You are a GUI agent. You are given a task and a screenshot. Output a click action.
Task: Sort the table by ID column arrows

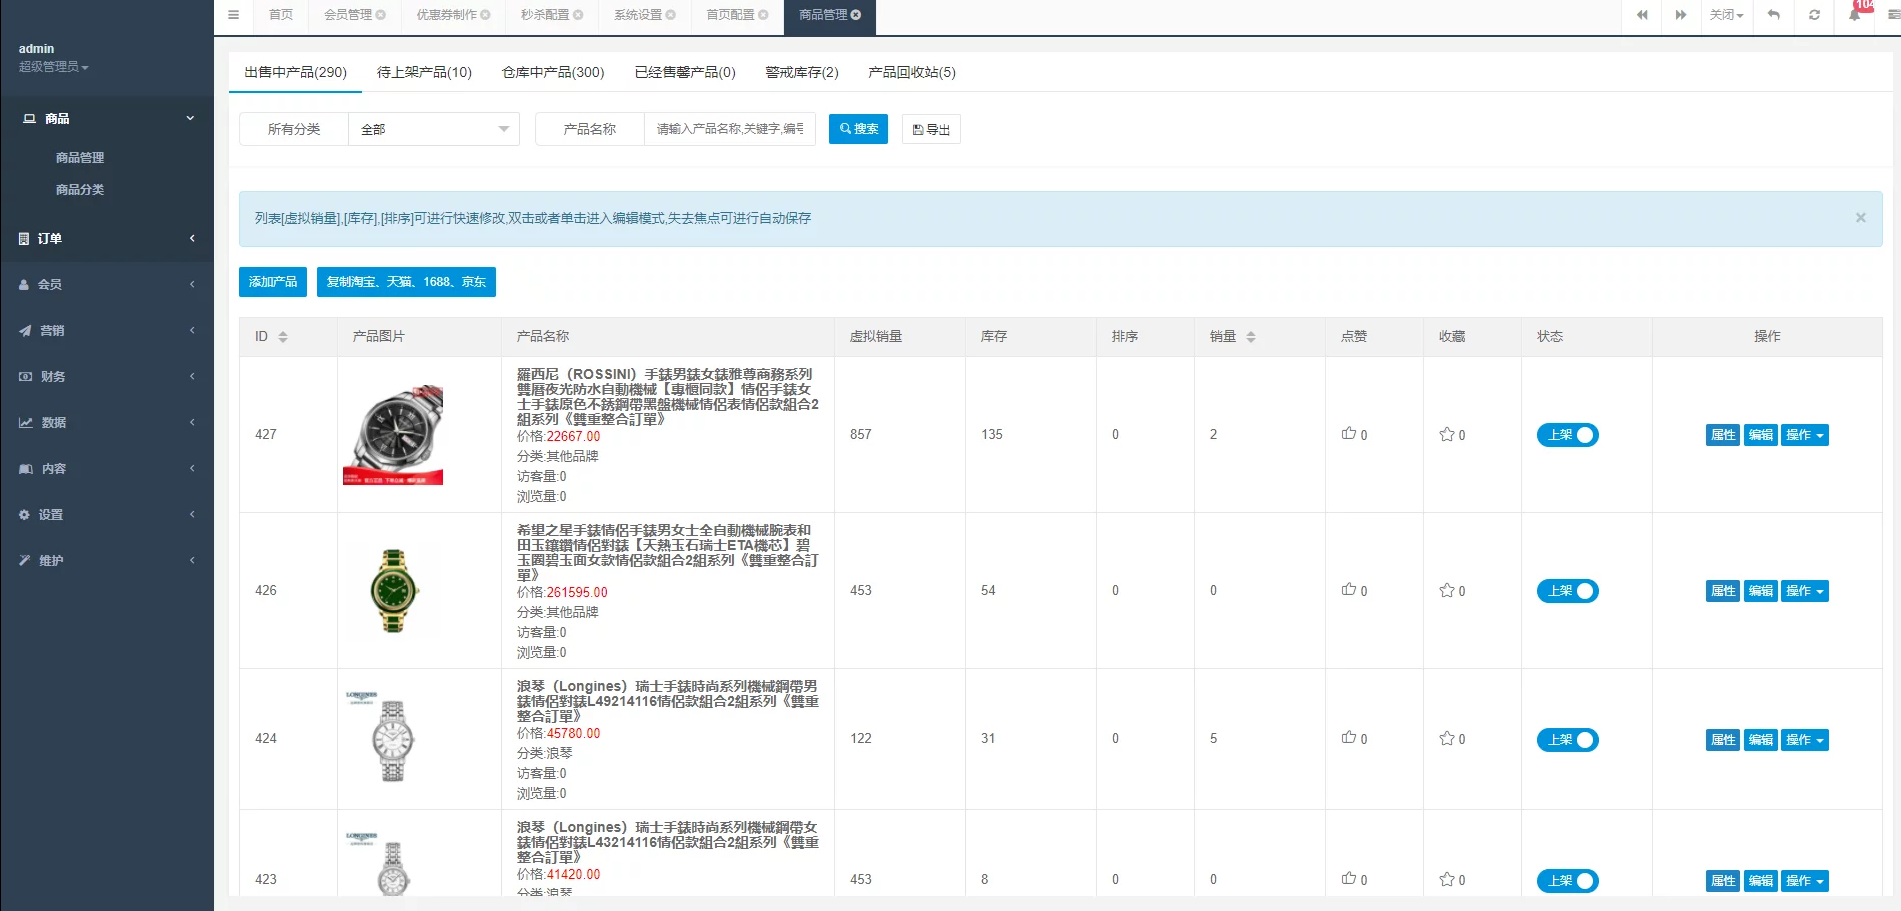point(283,337)
